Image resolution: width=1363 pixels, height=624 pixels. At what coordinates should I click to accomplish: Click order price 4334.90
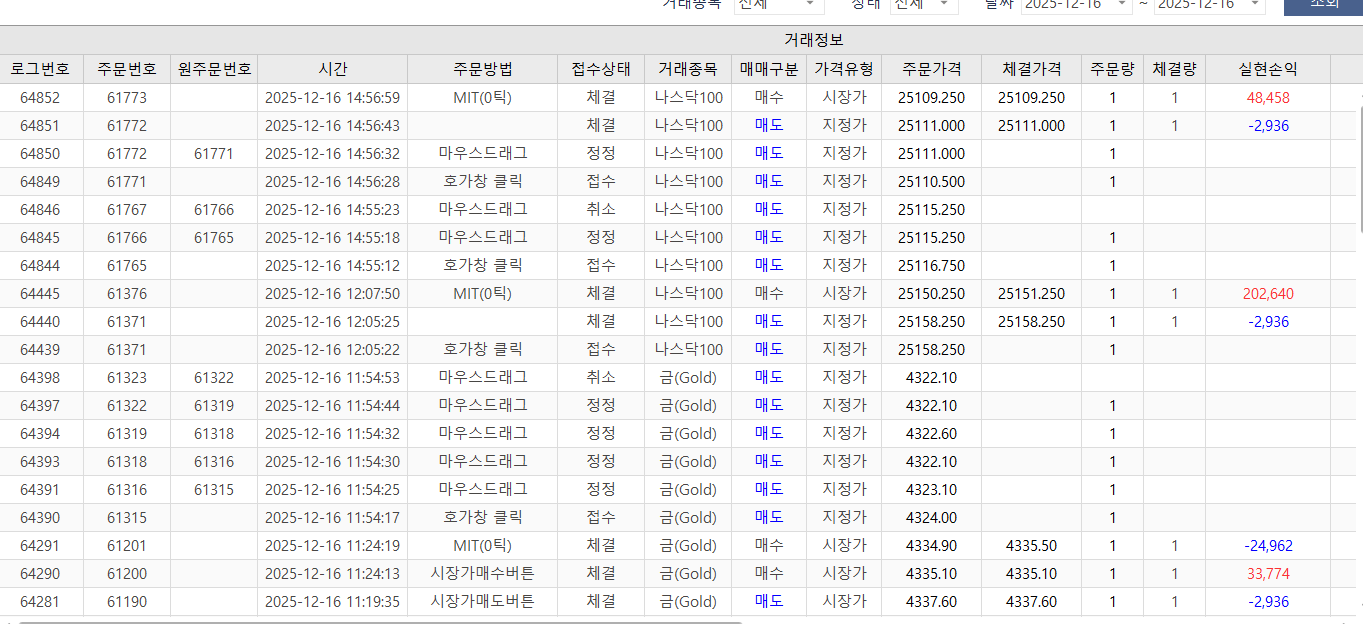pyautogui.click(x=931, y=546)
